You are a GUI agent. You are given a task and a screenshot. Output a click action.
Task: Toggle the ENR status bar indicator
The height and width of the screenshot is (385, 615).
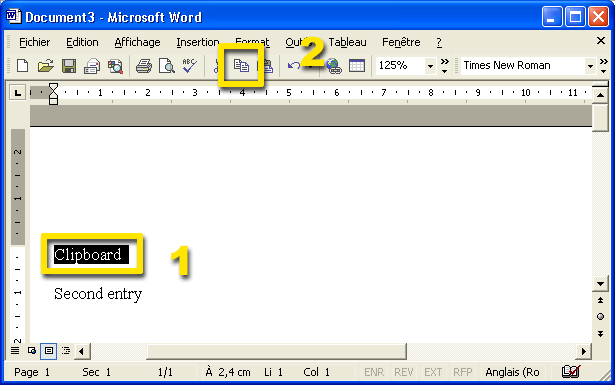tap(374, 372)
